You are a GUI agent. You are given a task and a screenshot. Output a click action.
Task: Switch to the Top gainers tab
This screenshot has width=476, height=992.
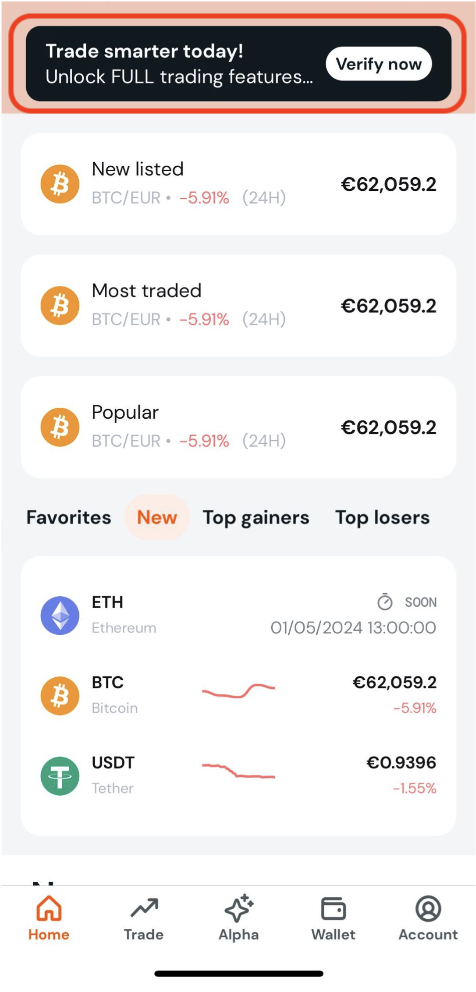pyautogui.click(x=256, y=518)
